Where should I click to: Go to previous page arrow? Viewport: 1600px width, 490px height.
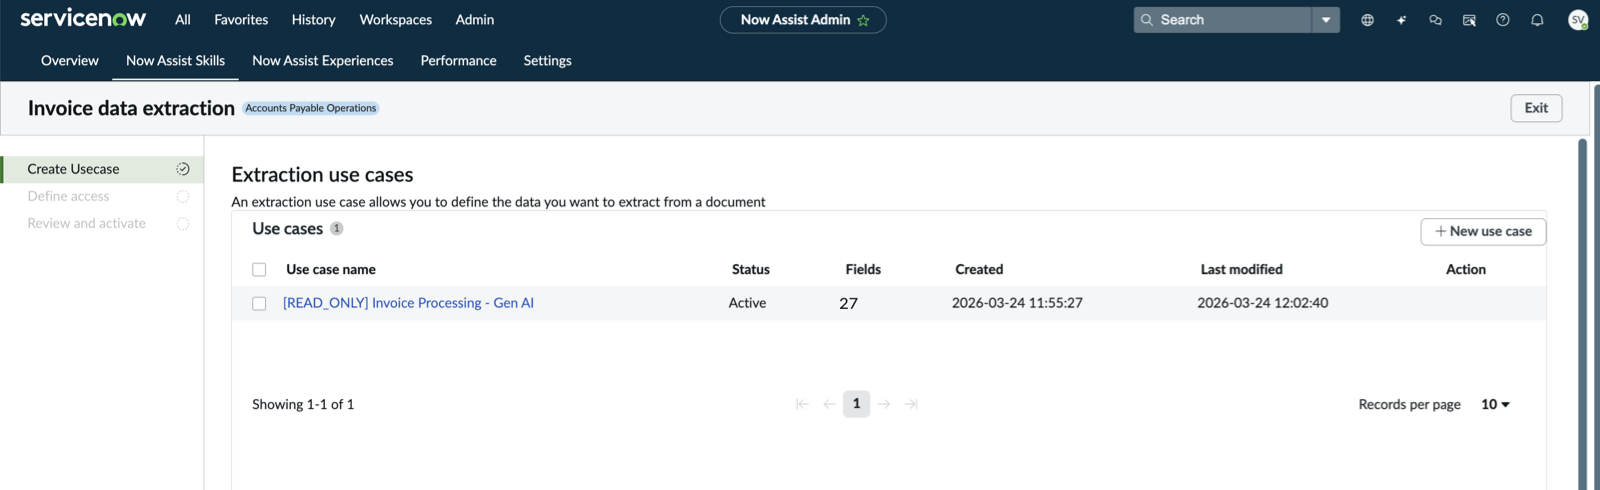829,404
